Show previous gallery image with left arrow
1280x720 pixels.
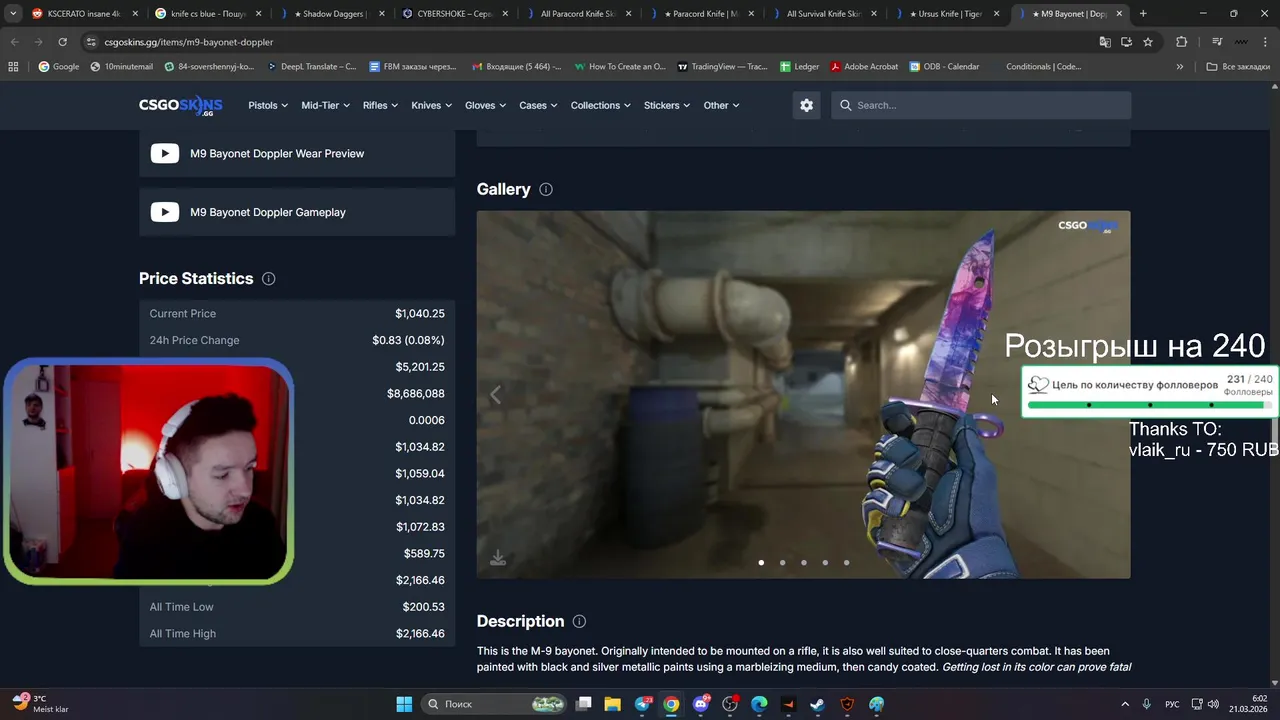click(495, 394)
